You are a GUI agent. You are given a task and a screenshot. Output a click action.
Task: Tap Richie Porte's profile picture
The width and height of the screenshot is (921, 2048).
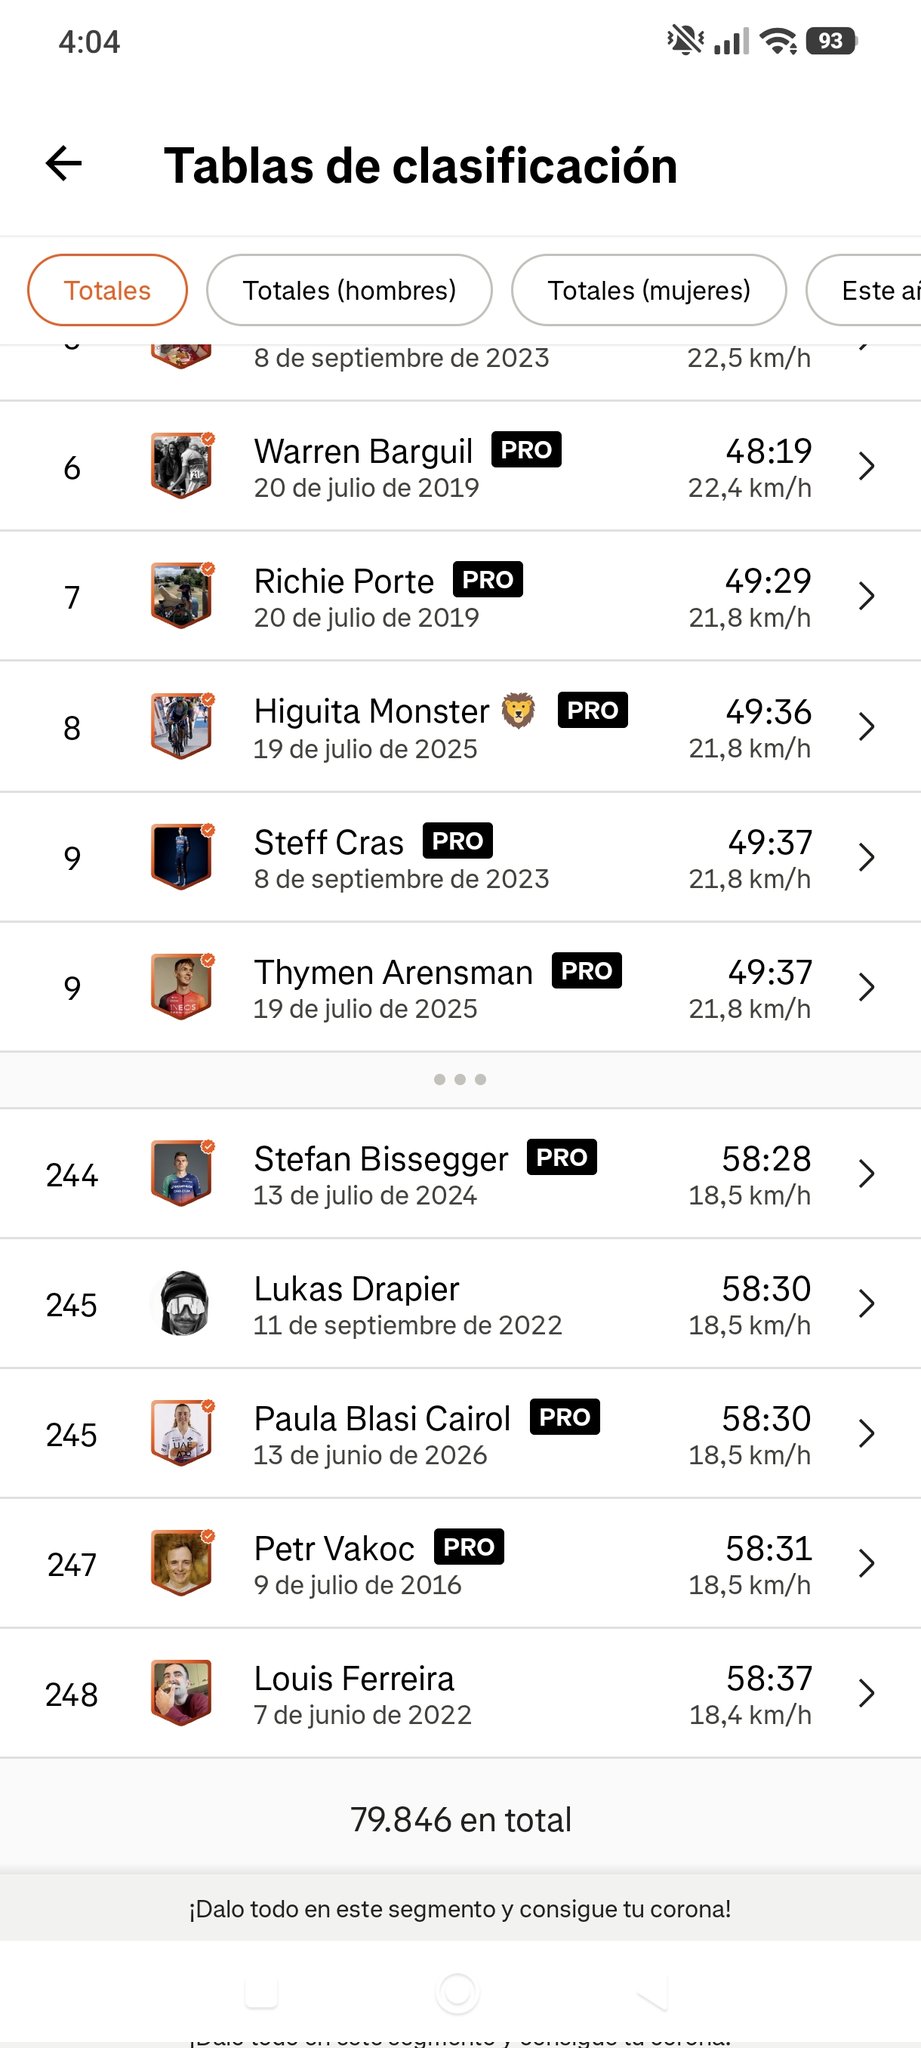[x=181, y=596]
